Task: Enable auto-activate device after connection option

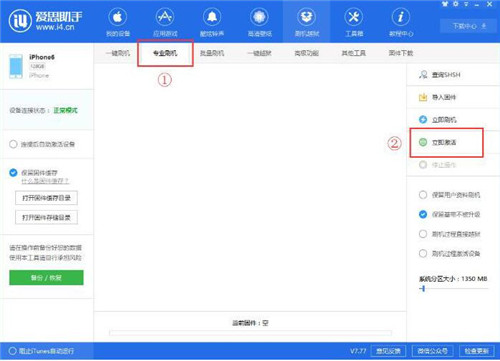Action: (x=13, y=144)
